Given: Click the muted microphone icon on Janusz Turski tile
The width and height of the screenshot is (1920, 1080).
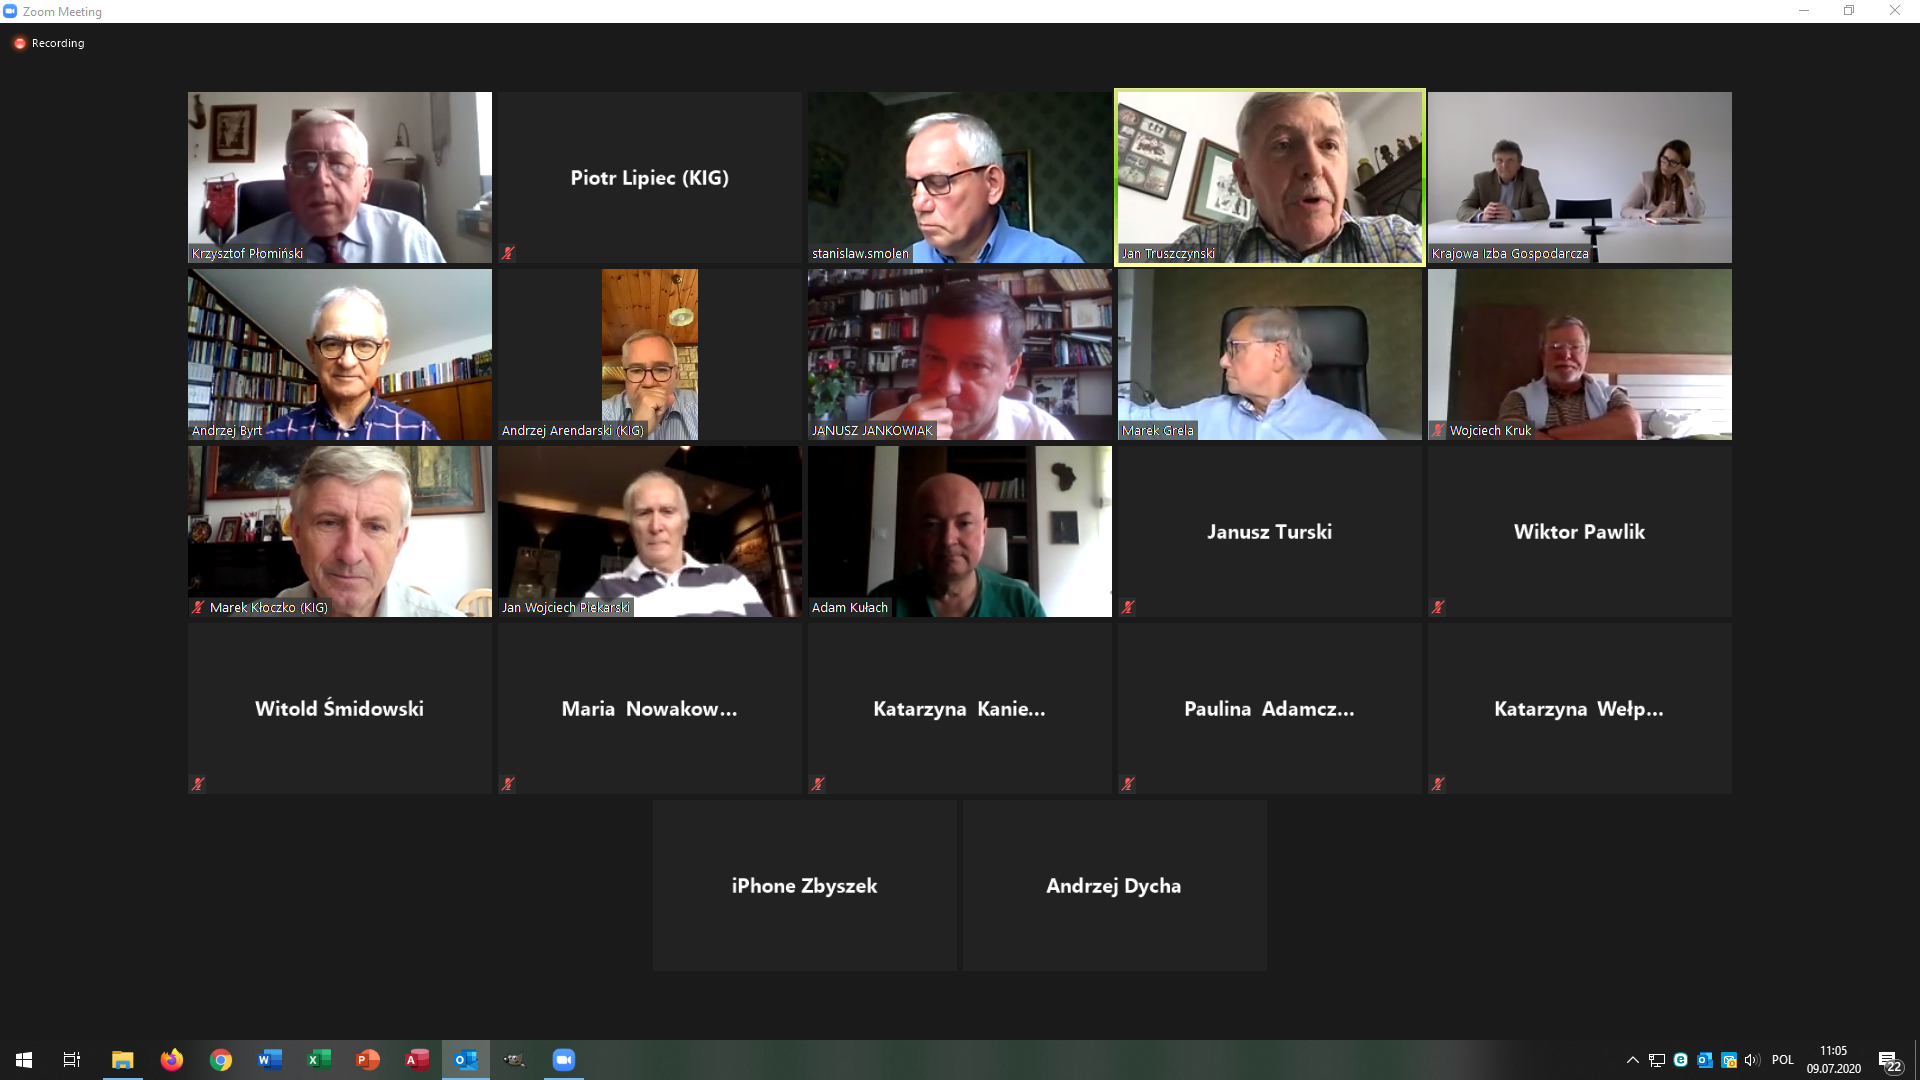Looking at the screenshot, I should (x=1128, y=607).
